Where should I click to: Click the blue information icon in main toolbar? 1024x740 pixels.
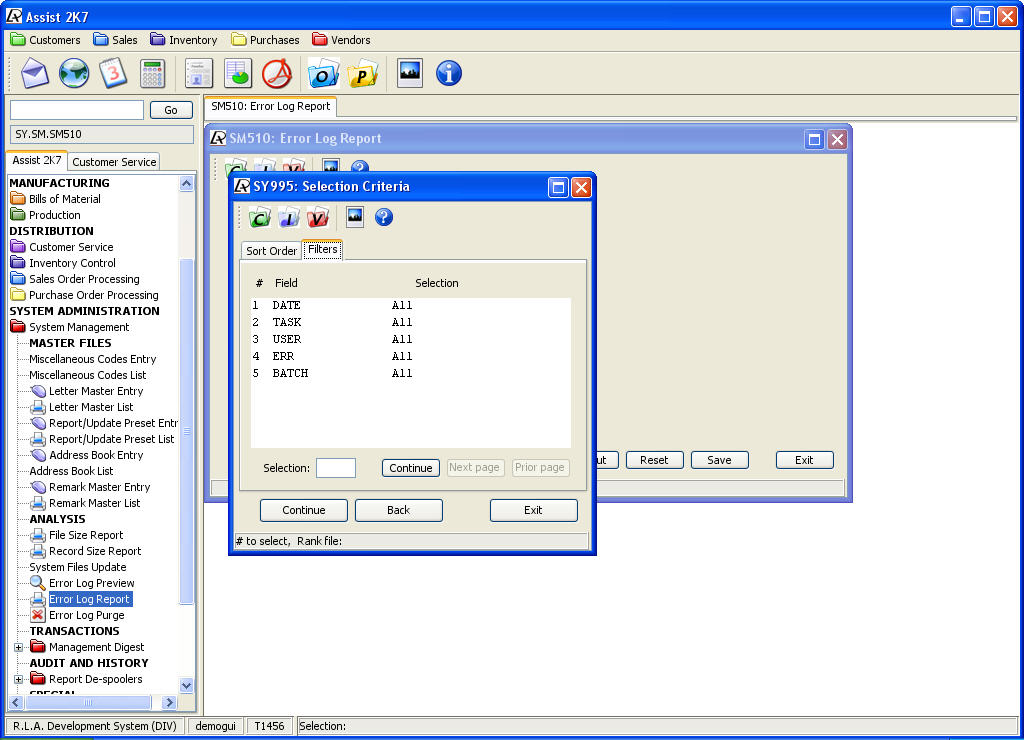point(449,73)
